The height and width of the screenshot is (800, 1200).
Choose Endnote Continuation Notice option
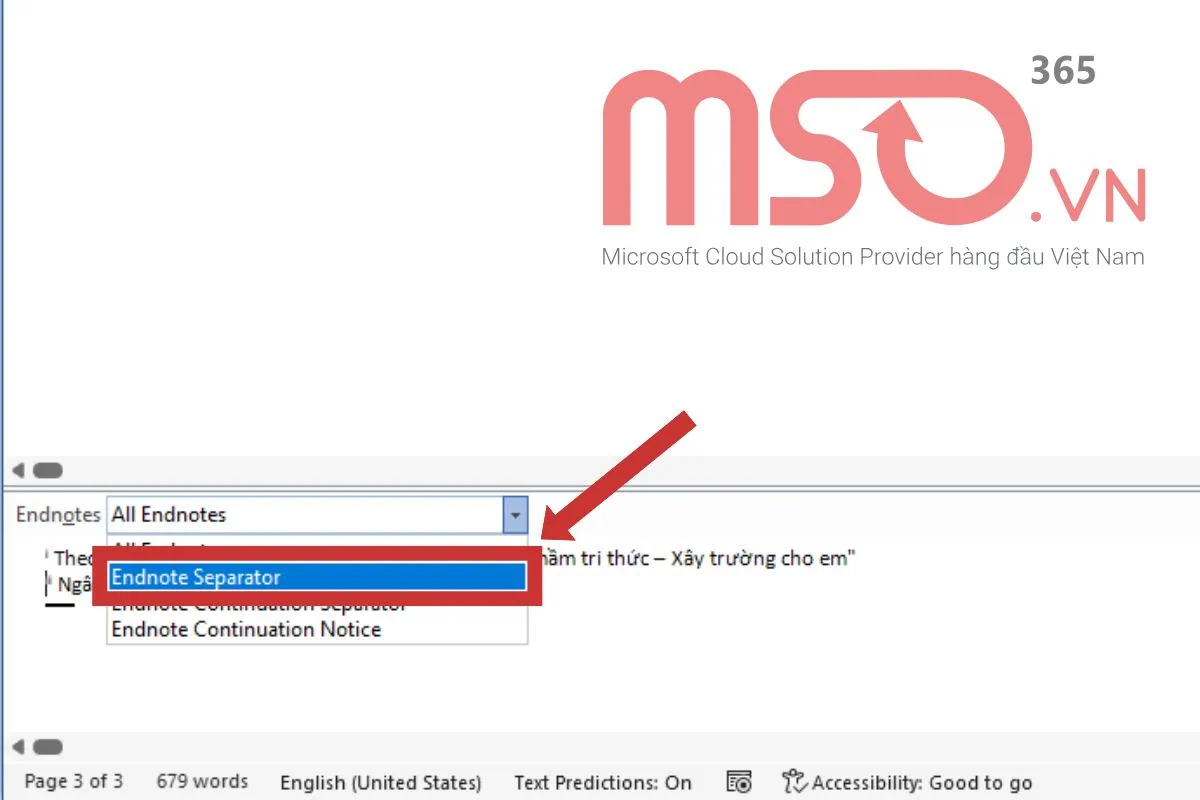coord(246,629)
